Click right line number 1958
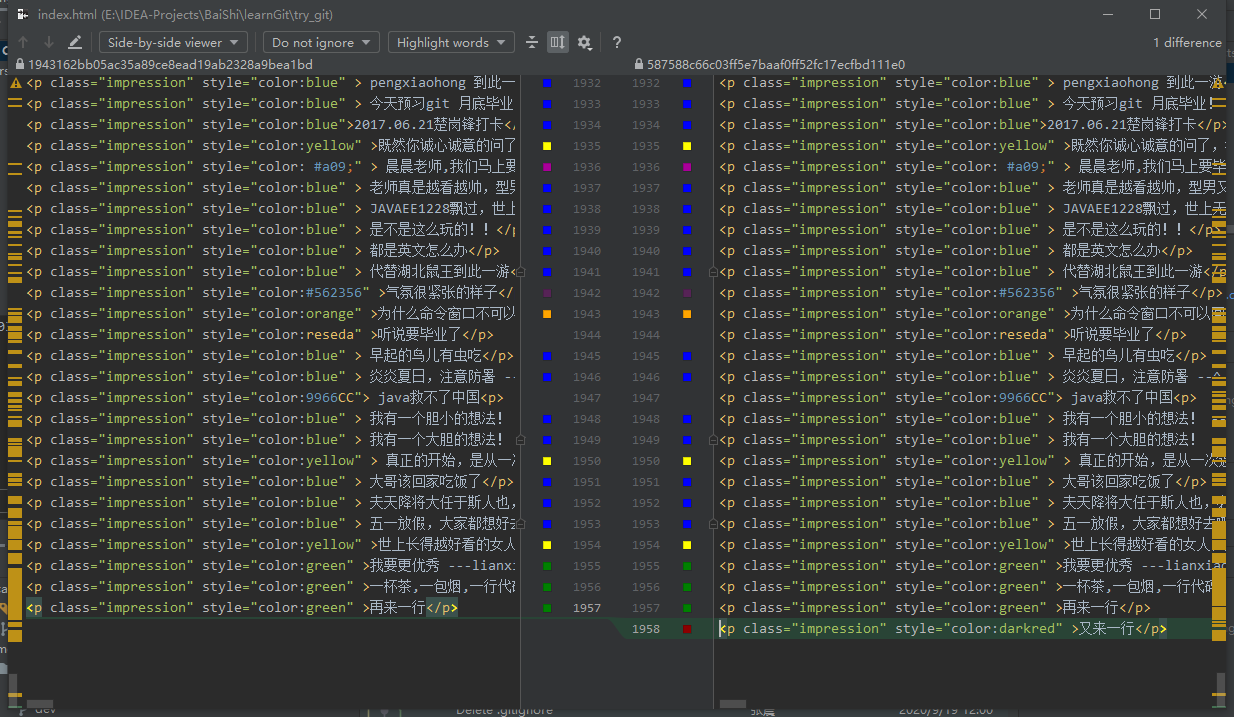The width and height of the screenshot is (1234, 717). pyautogui.click(x=646, y=629)
